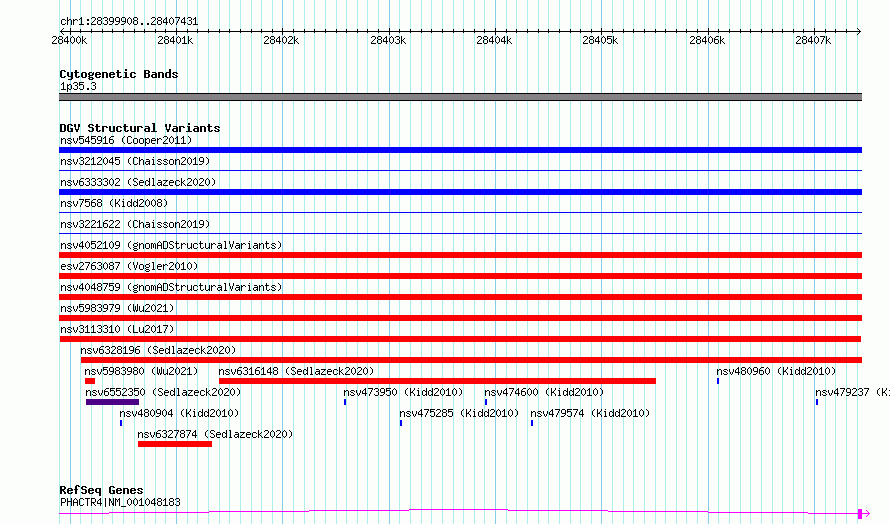Image resolution: width=890 pixels, height=524 pixels.
Task: Click the blue marker of nsv474600
Action: (486, 402)
